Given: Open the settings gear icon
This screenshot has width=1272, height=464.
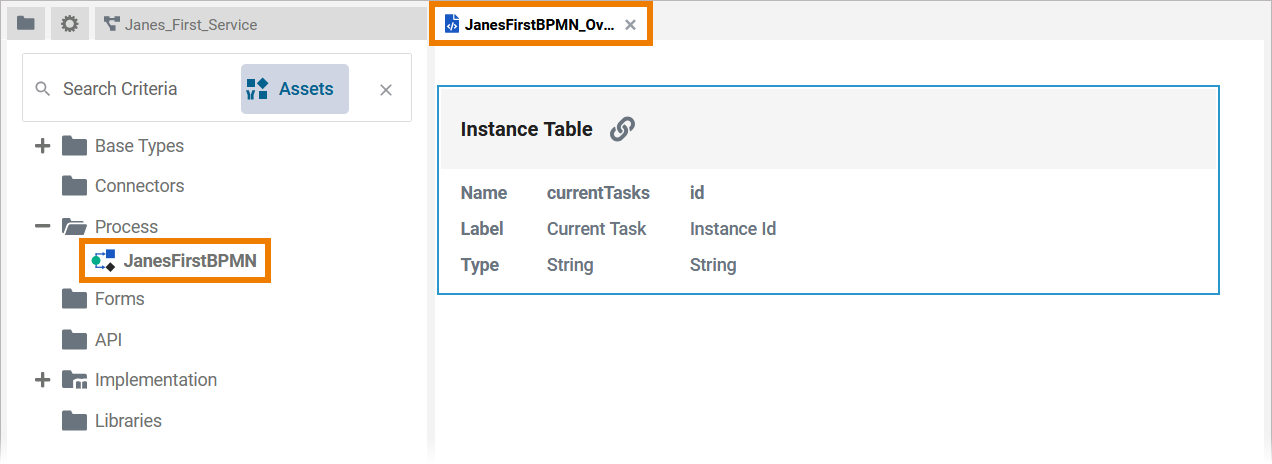Looking at the screenshot, I should [x=69, y=24].
